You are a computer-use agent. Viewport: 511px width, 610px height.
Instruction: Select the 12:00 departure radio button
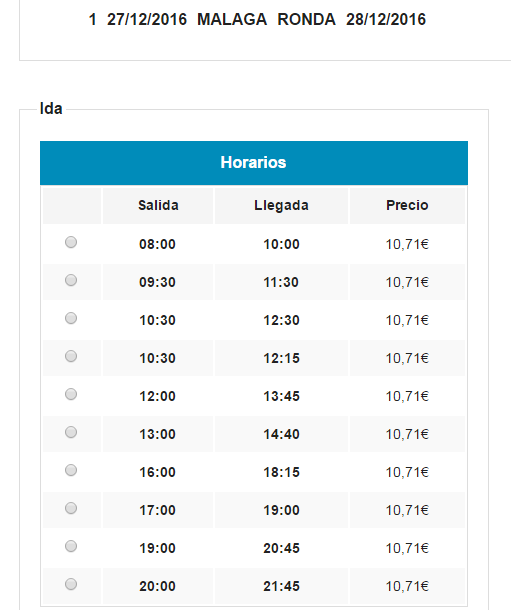[x=71, y=394]
